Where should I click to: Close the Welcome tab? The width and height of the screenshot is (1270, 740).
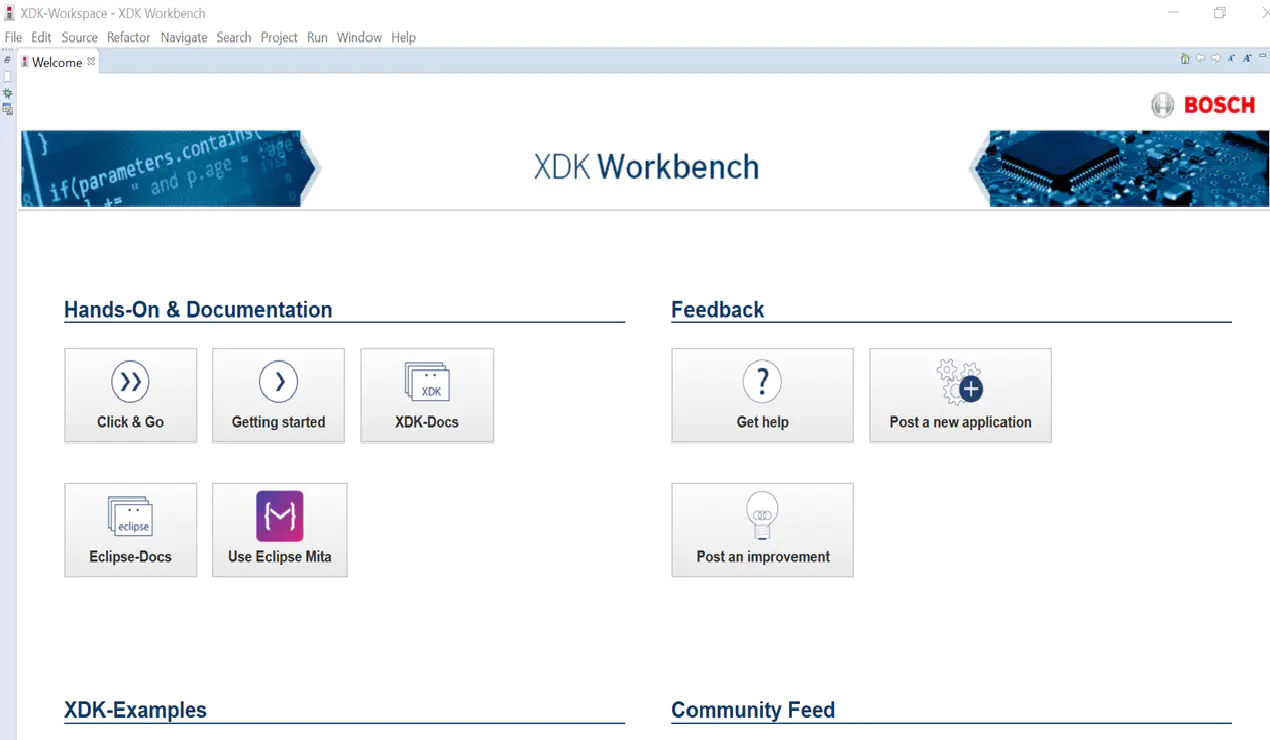(91, 61)
